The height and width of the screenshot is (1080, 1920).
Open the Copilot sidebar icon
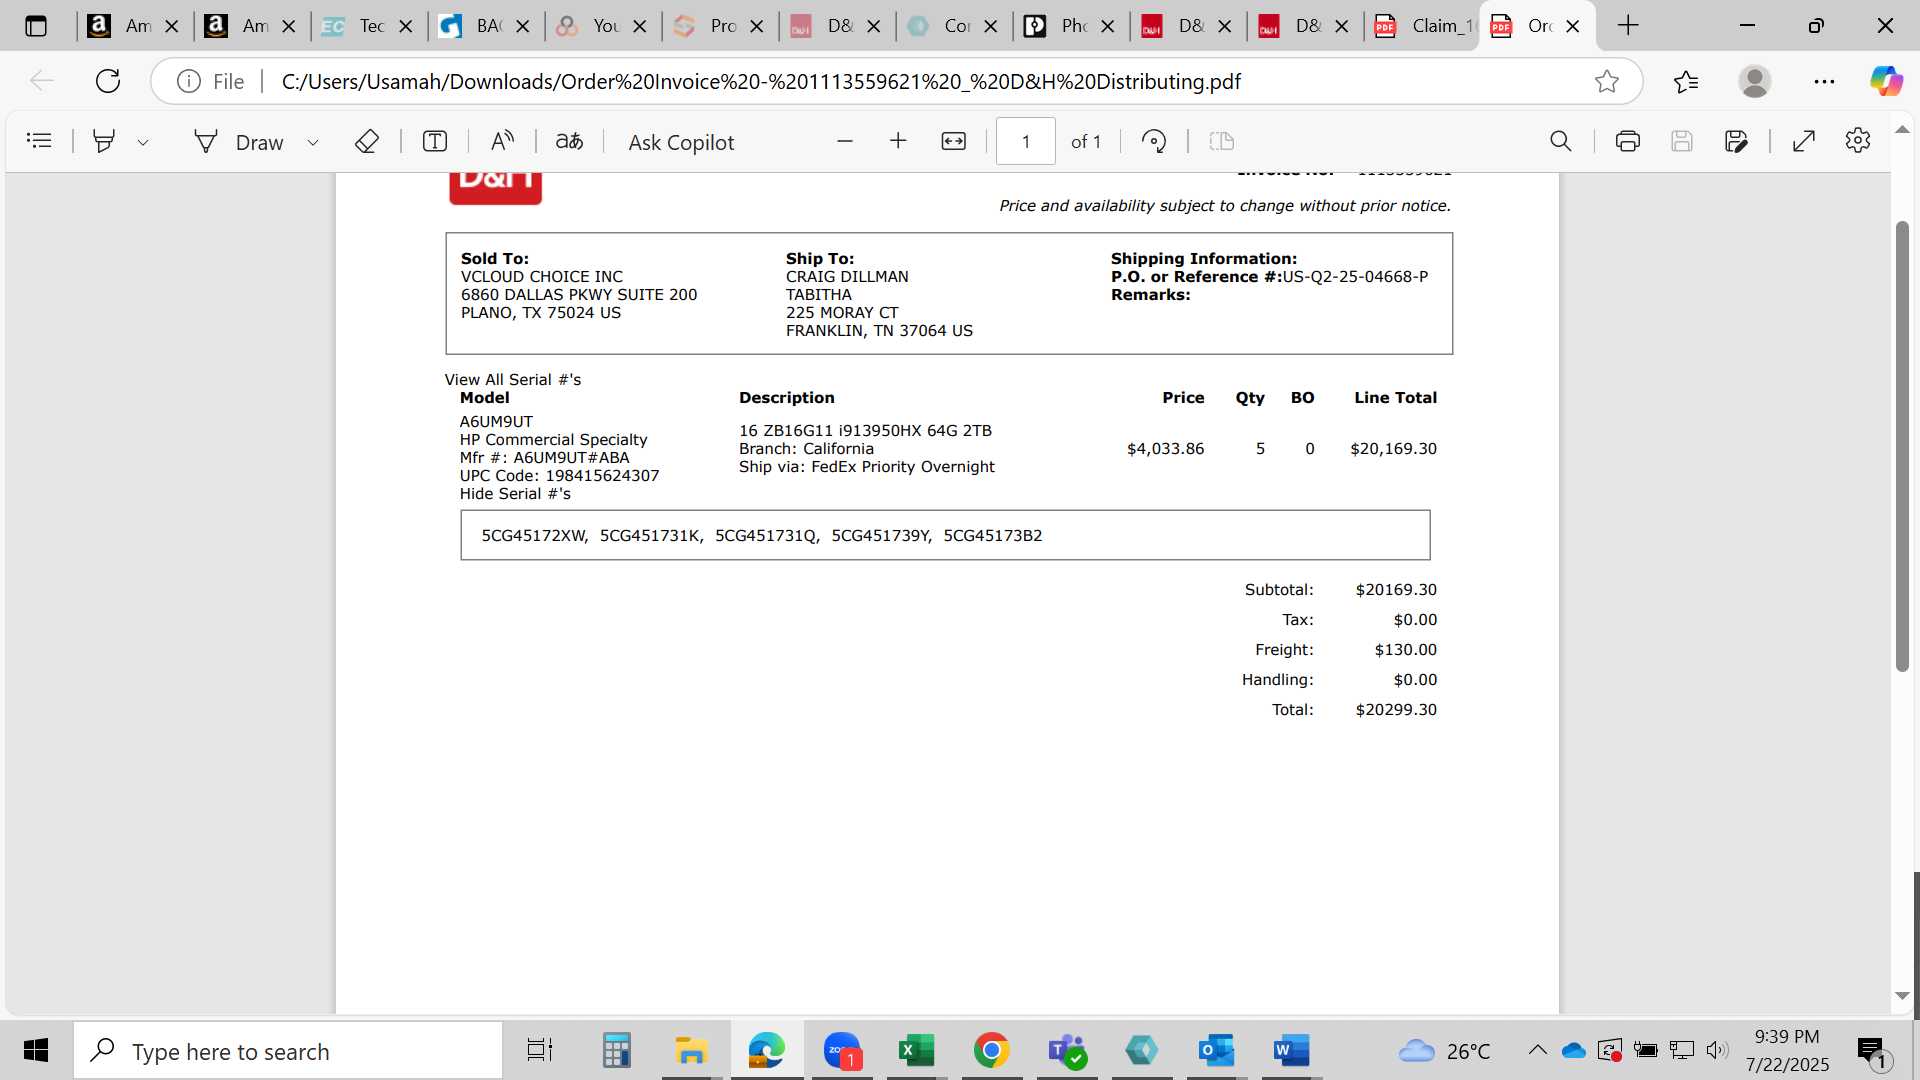tap(1886, 81)
